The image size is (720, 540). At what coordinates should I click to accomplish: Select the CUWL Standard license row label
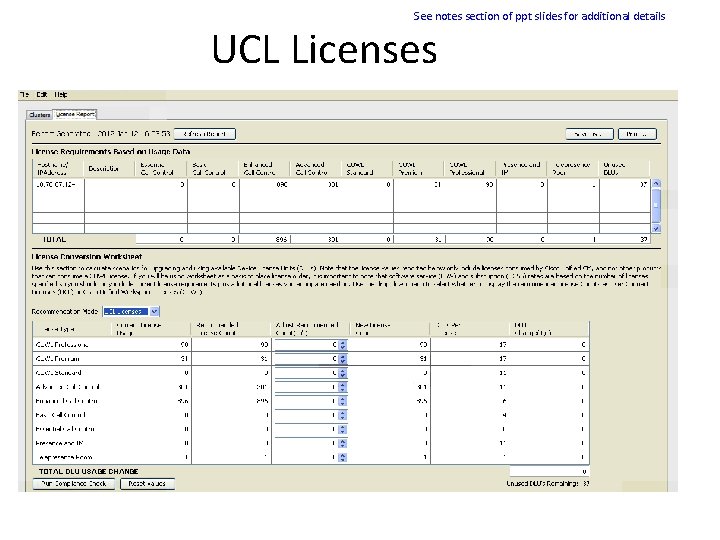(58, 373)
